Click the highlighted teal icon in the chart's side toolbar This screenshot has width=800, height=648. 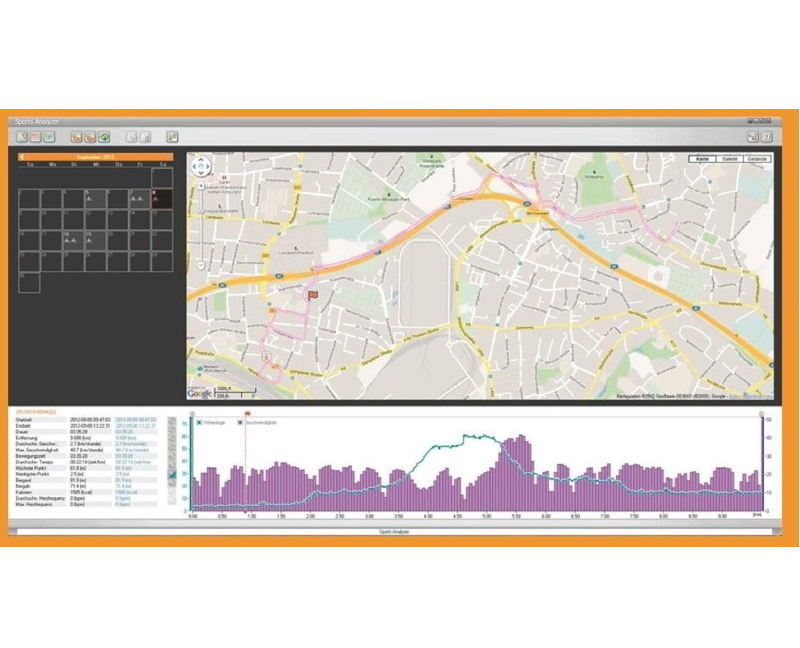(172, 476)
